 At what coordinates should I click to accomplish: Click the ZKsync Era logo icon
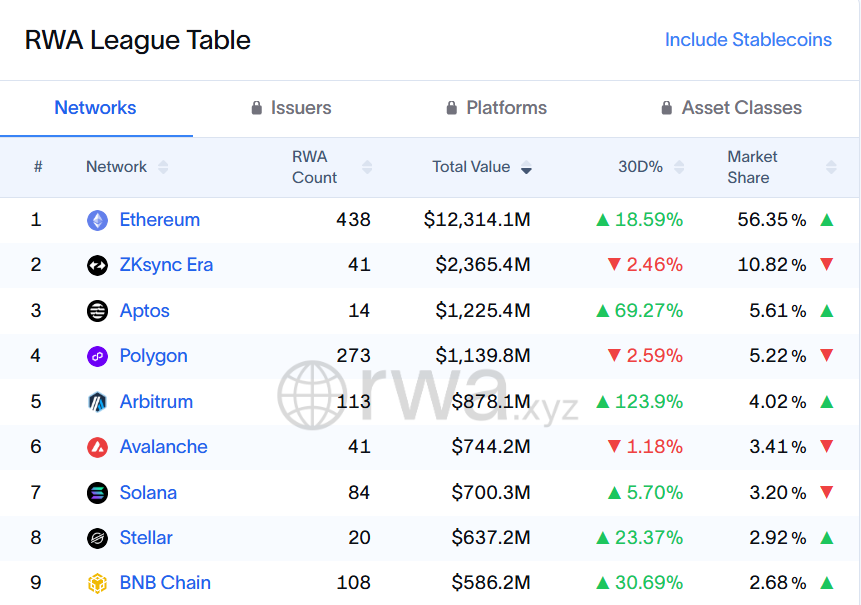click(97, 265)
